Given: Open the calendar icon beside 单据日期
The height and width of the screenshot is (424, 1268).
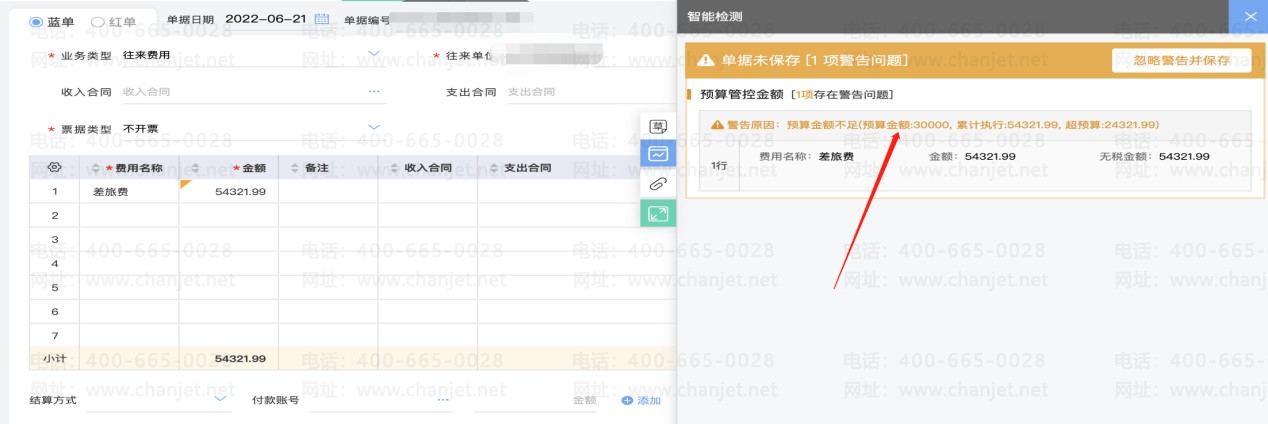Looking at the screenshot, I should [x=321, y=19].
